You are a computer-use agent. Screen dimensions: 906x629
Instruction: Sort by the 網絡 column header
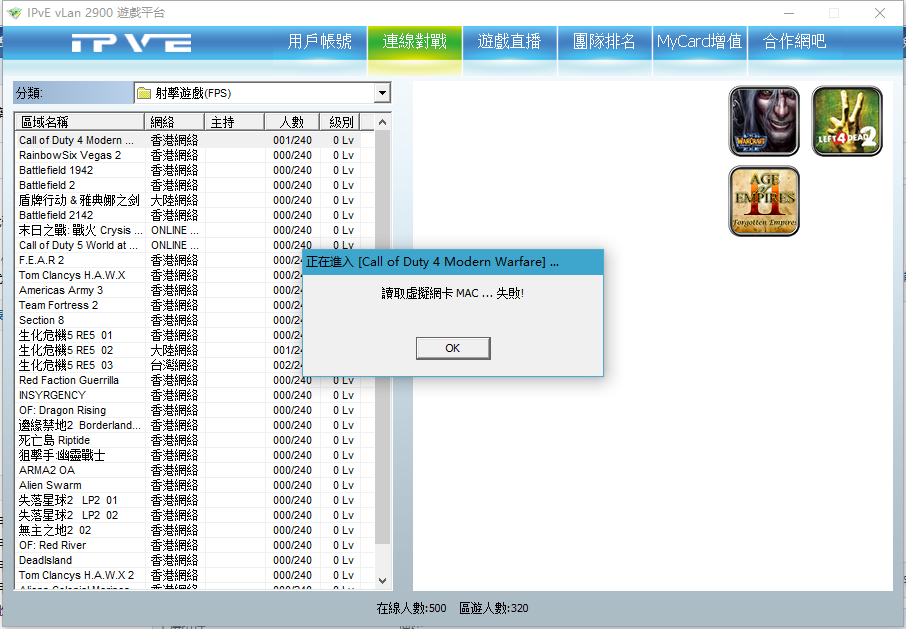click(x=174, y=122)
